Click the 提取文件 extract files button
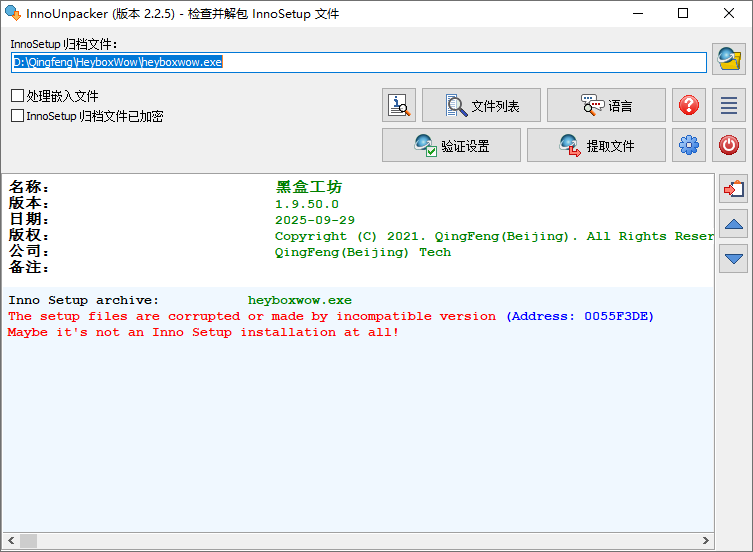The width and height of the screenshot is (753, 552). [596, 145]
